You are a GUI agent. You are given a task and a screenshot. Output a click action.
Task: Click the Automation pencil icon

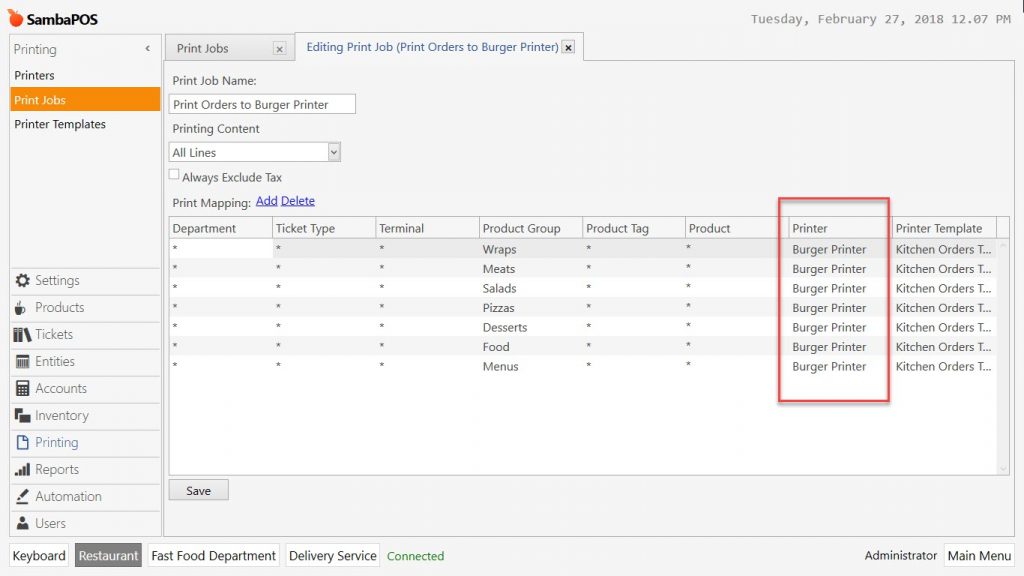[x=23, y=496]
